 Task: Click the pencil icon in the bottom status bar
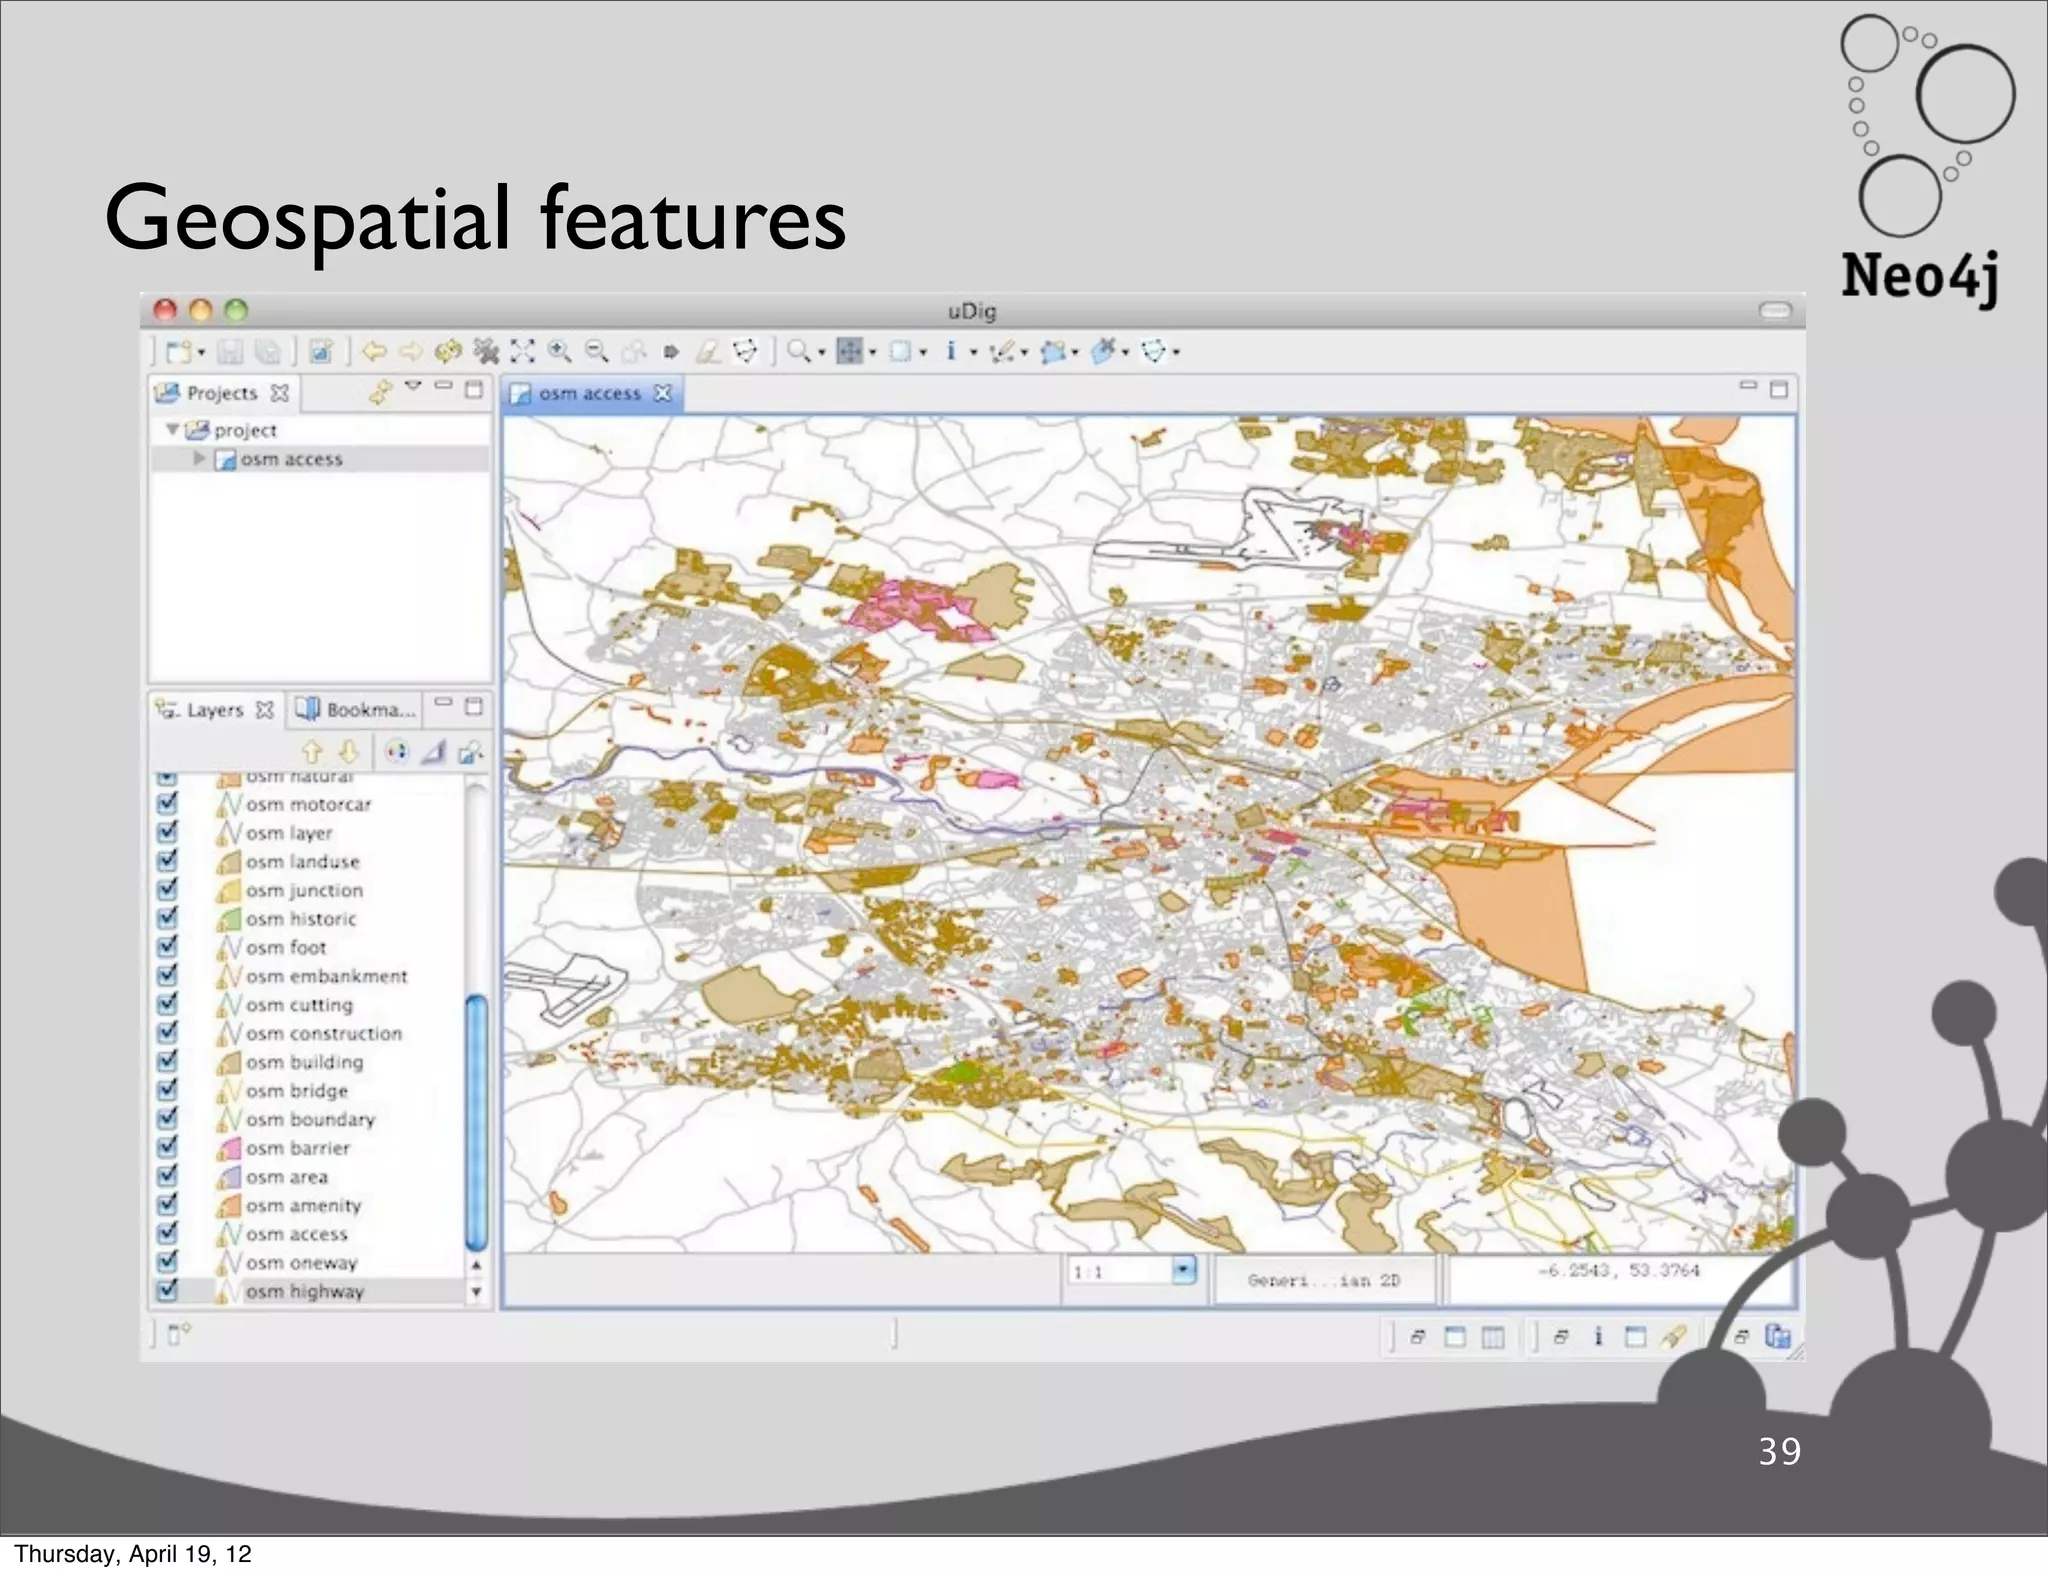click(x=1673, y=1336)
